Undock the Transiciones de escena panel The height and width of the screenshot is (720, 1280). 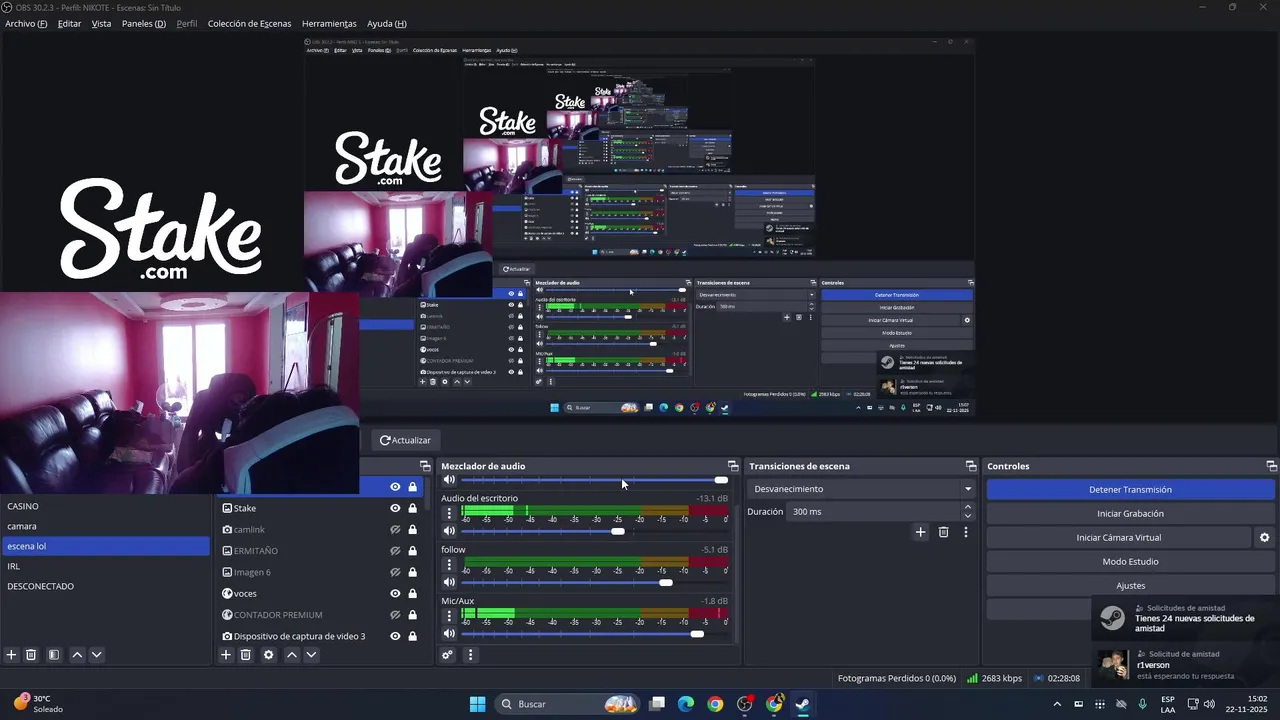(x=971, y=466)
